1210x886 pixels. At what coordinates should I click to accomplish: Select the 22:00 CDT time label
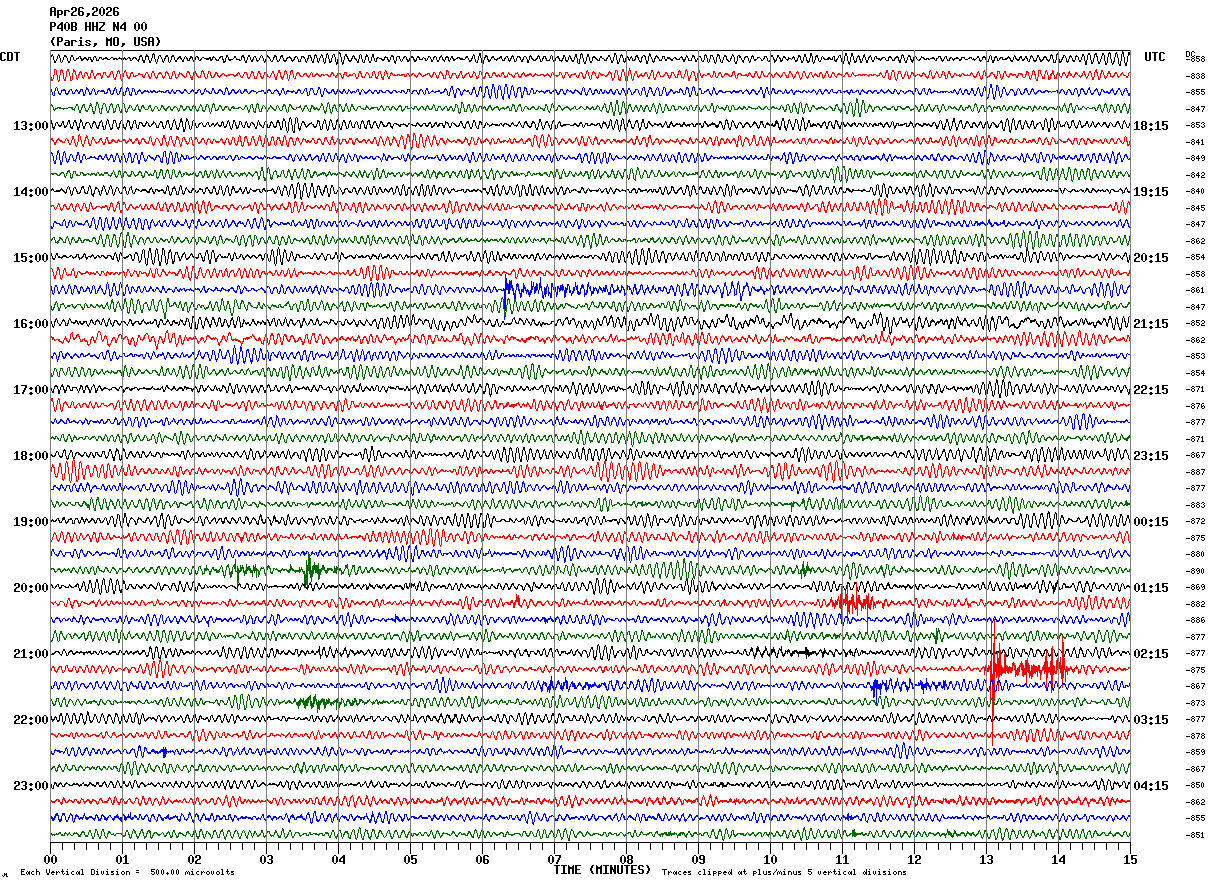[x=31, y=720]
